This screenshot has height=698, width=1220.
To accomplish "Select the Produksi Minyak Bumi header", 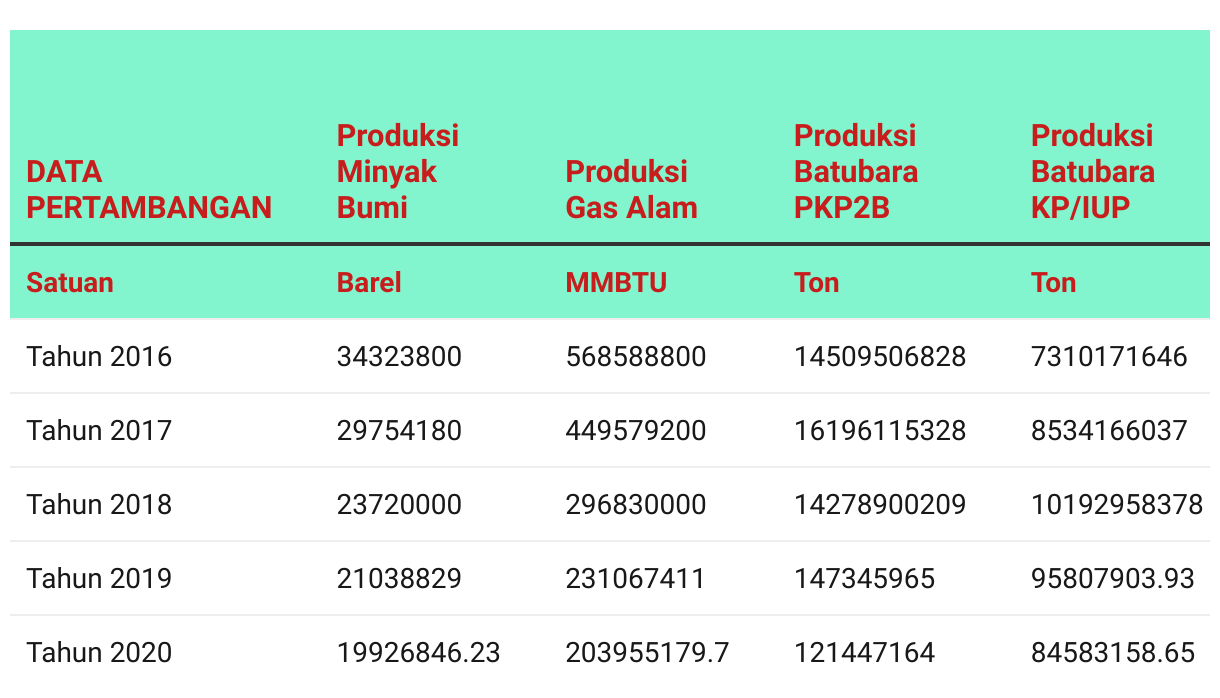I will click(x=398, y=171).
